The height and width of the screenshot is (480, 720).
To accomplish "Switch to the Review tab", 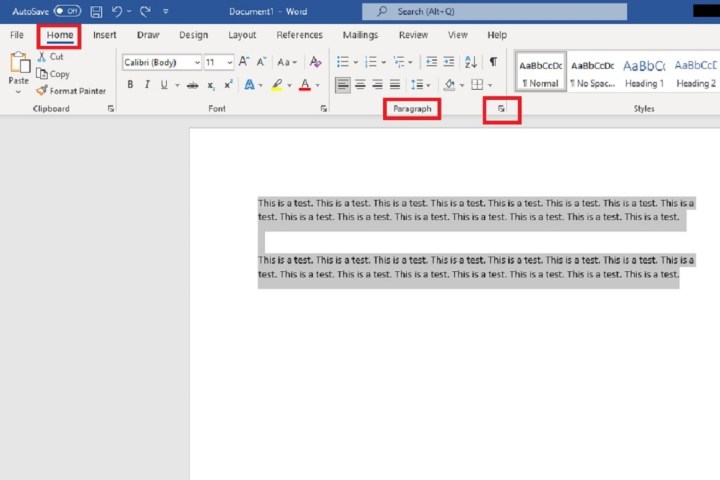I will click(x=413, y=35).
